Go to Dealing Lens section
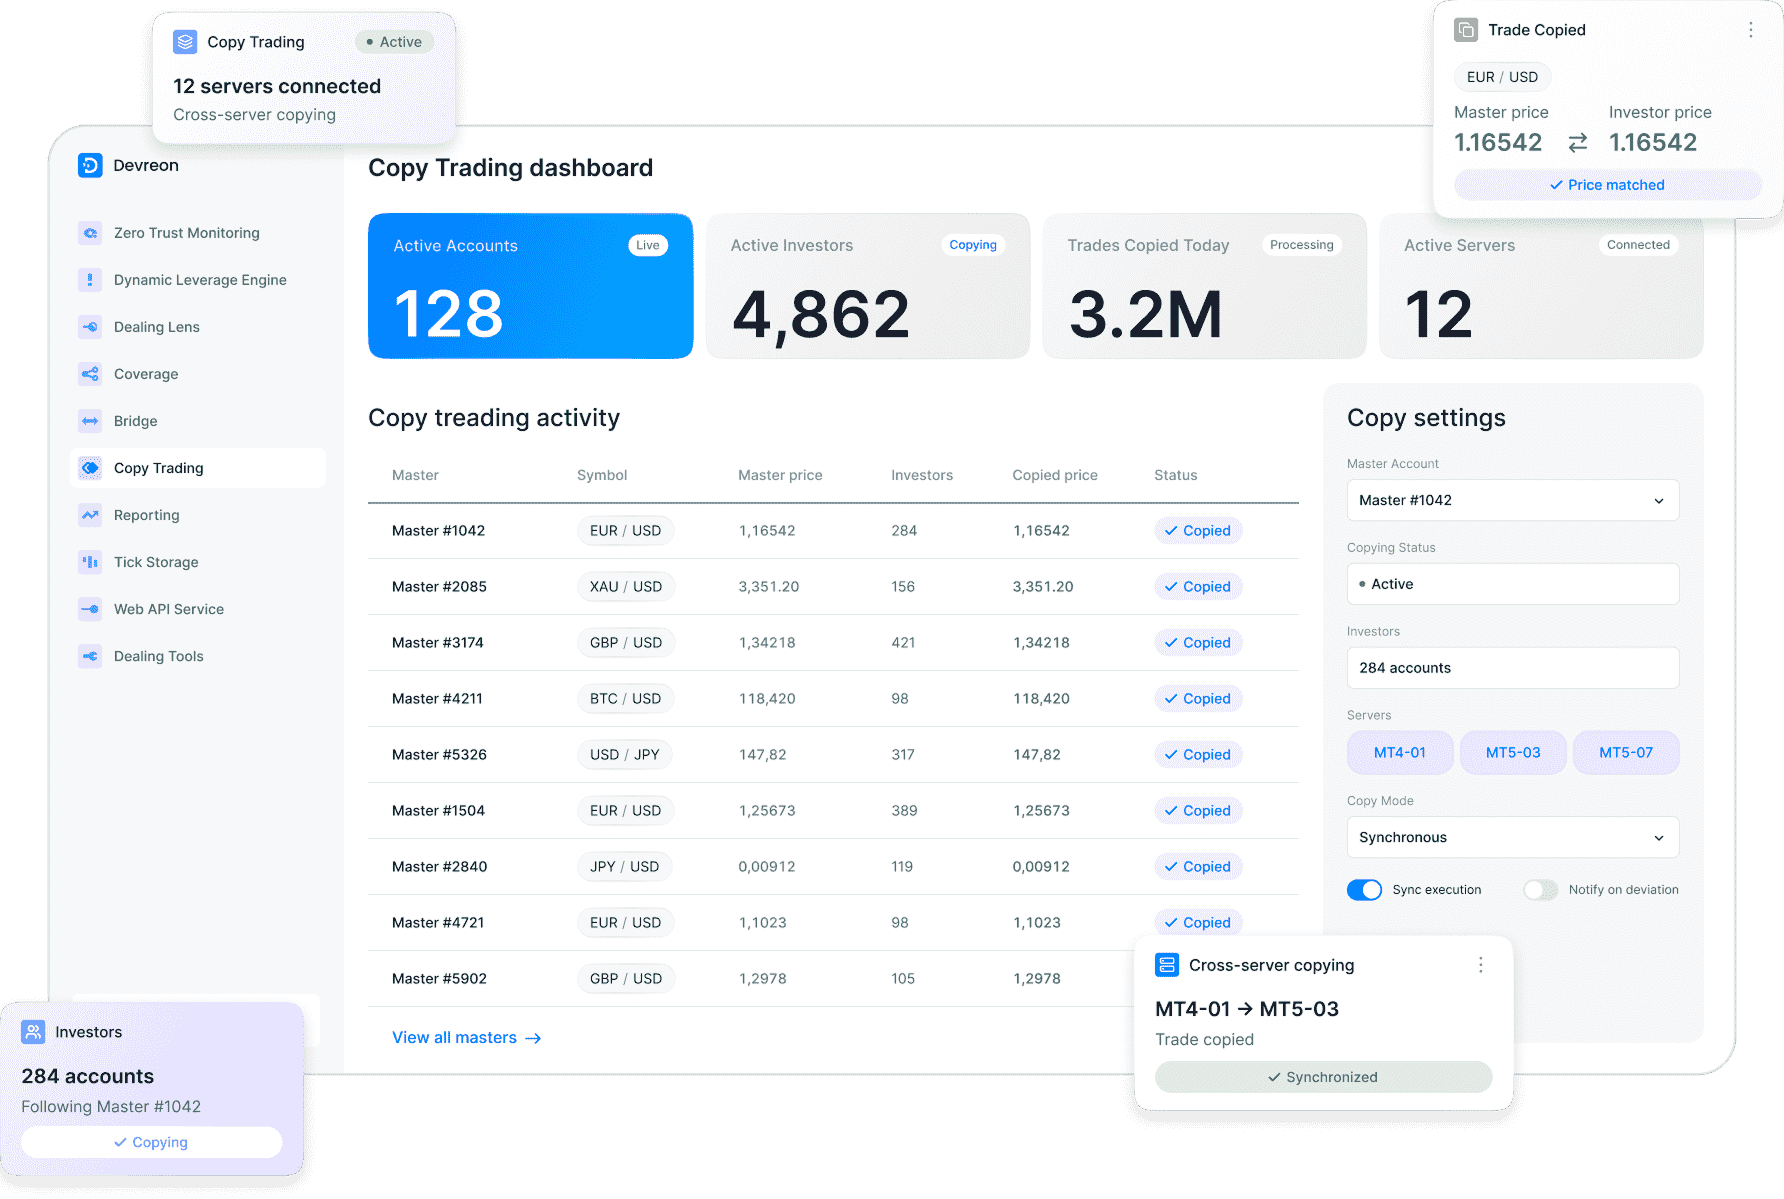 pos(200,327)
